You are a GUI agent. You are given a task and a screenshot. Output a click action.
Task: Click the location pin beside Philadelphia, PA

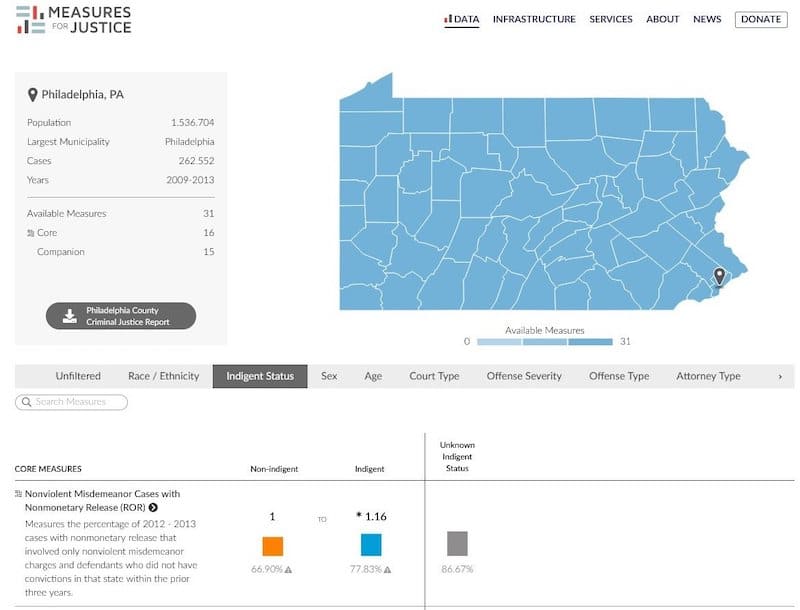click(33, 95)
